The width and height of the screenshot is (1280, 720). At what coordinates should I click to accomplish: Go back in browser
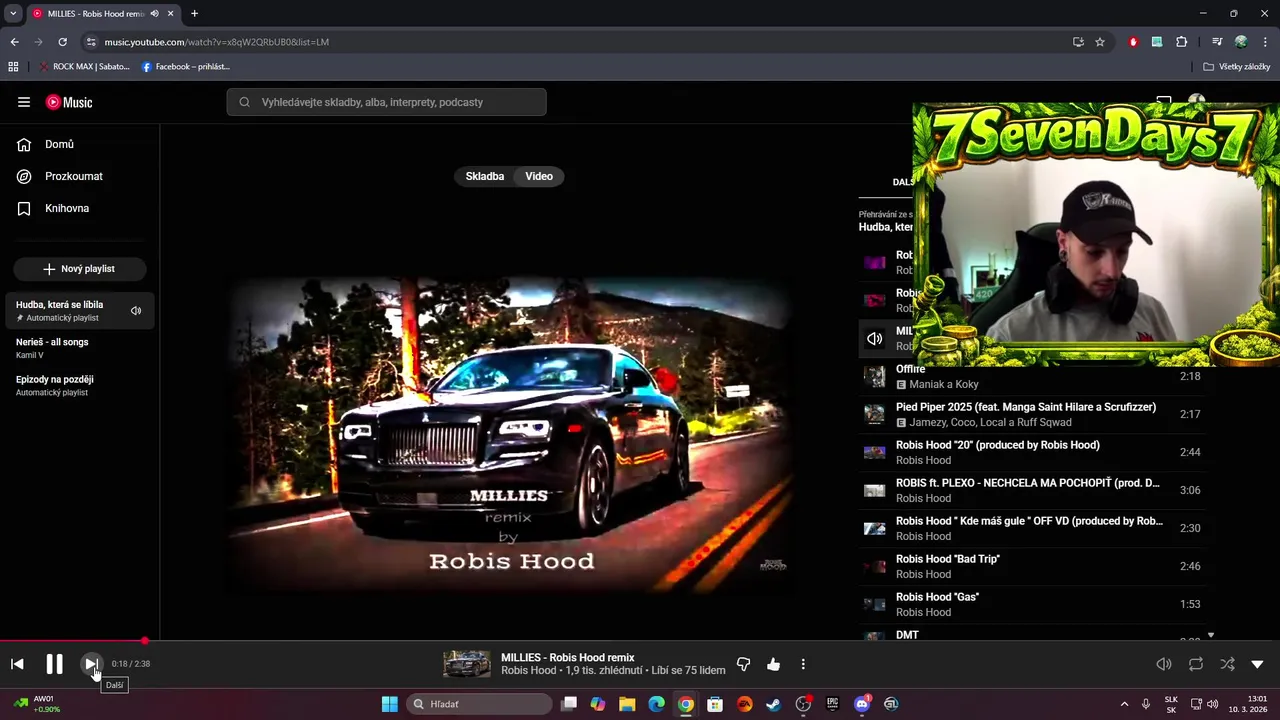pyautogui.click(x=14, y=42)
